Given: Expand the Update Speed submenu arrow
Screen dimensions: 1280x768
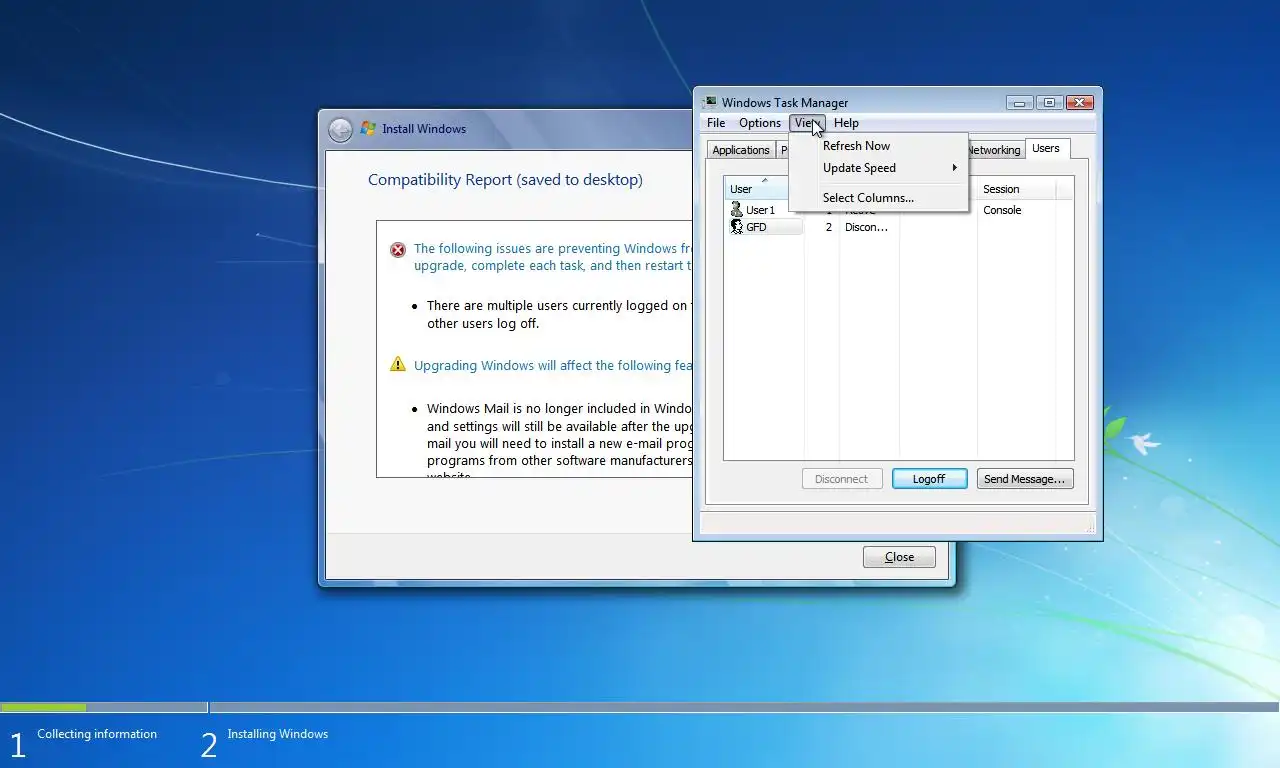Looking at the screenshot, I should [955, 168].
